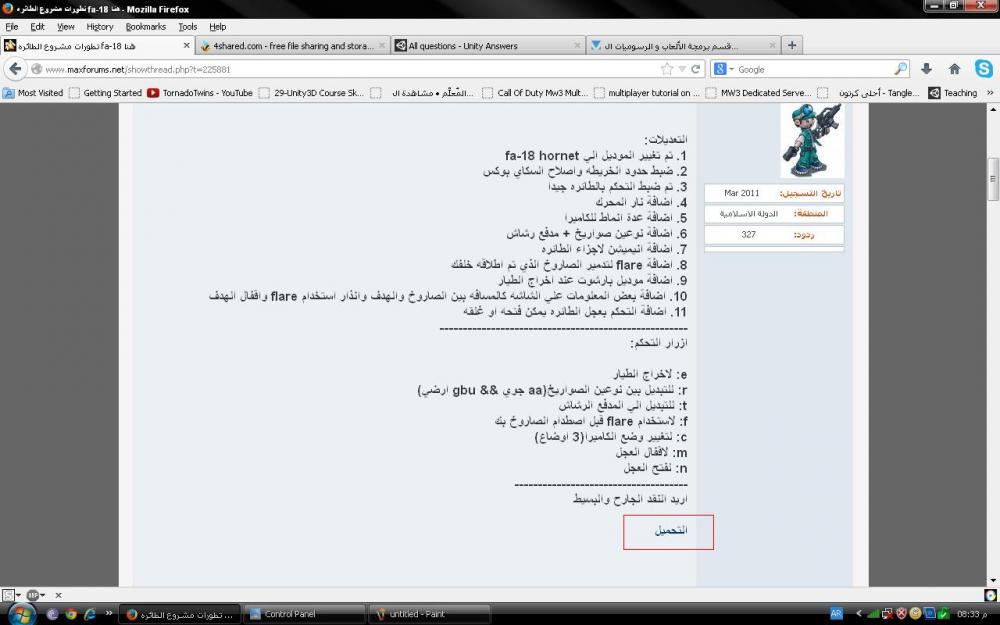Image resolution: width=1000 pixels, height=625 pixels.
Task: Open a new tab with plus button
Action: (791, 45)
